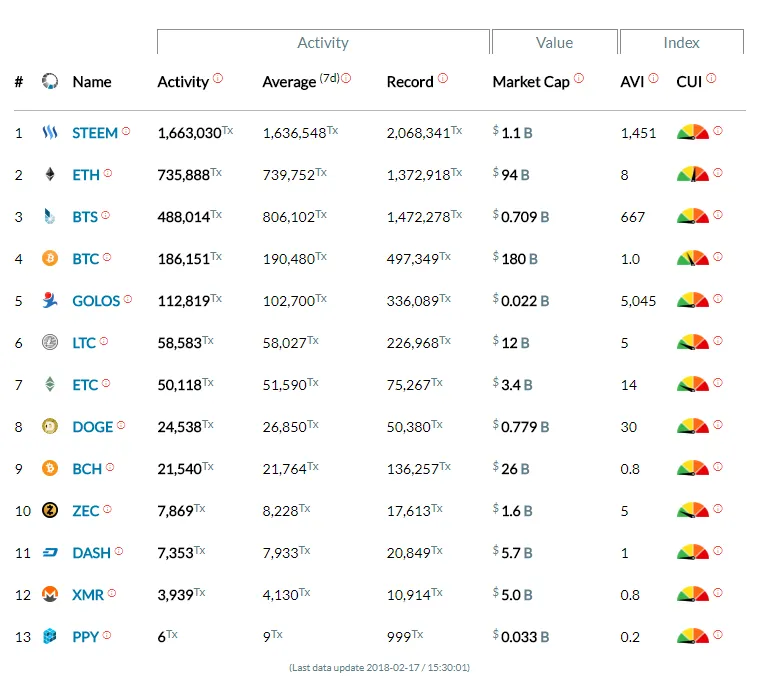Image resolution: width=762 pixels, height=687 pixels.
Task: Click the orange BTC logo icon
Action: [x=50, y=258]
